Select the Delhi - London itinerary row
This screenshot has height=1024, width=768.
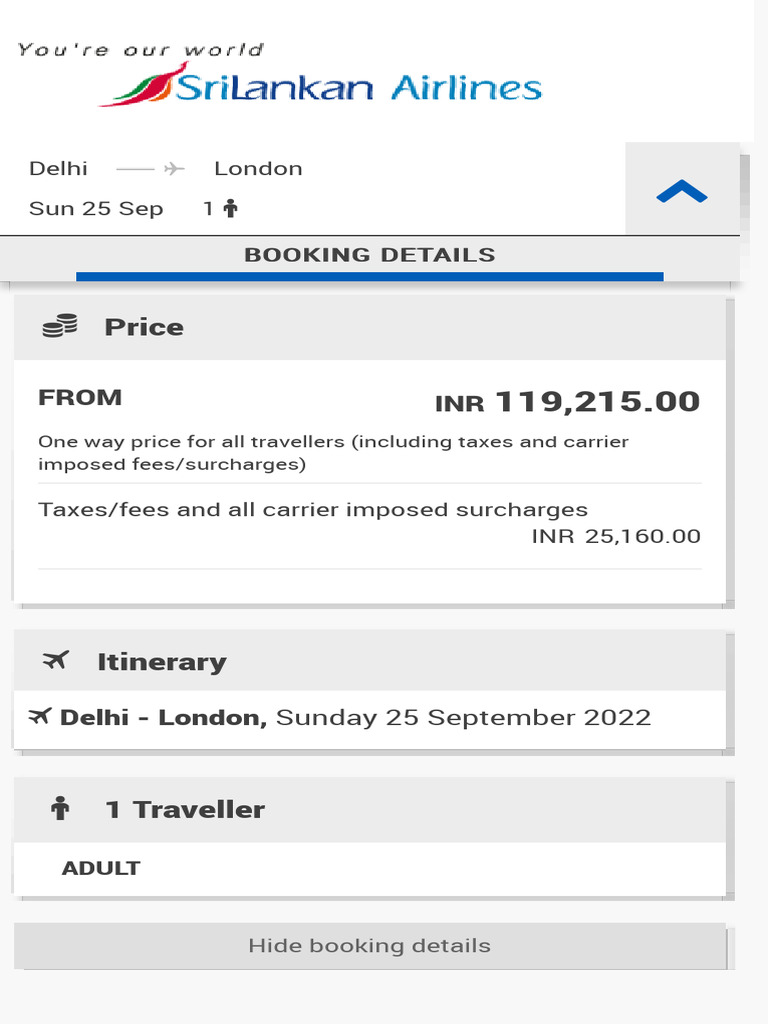(x=355, y=718)
